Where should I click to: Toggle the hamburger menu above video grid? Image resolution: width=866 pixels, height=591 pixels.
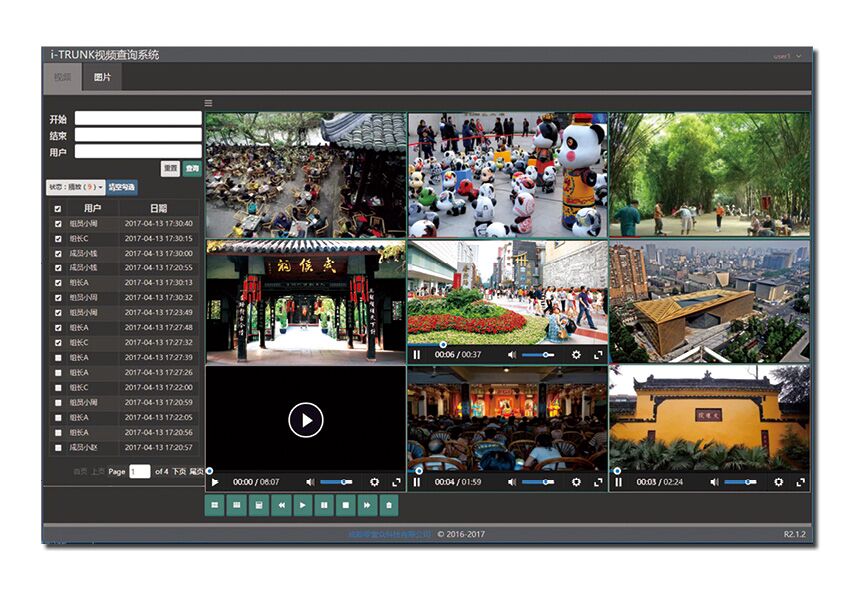(209, 103)
